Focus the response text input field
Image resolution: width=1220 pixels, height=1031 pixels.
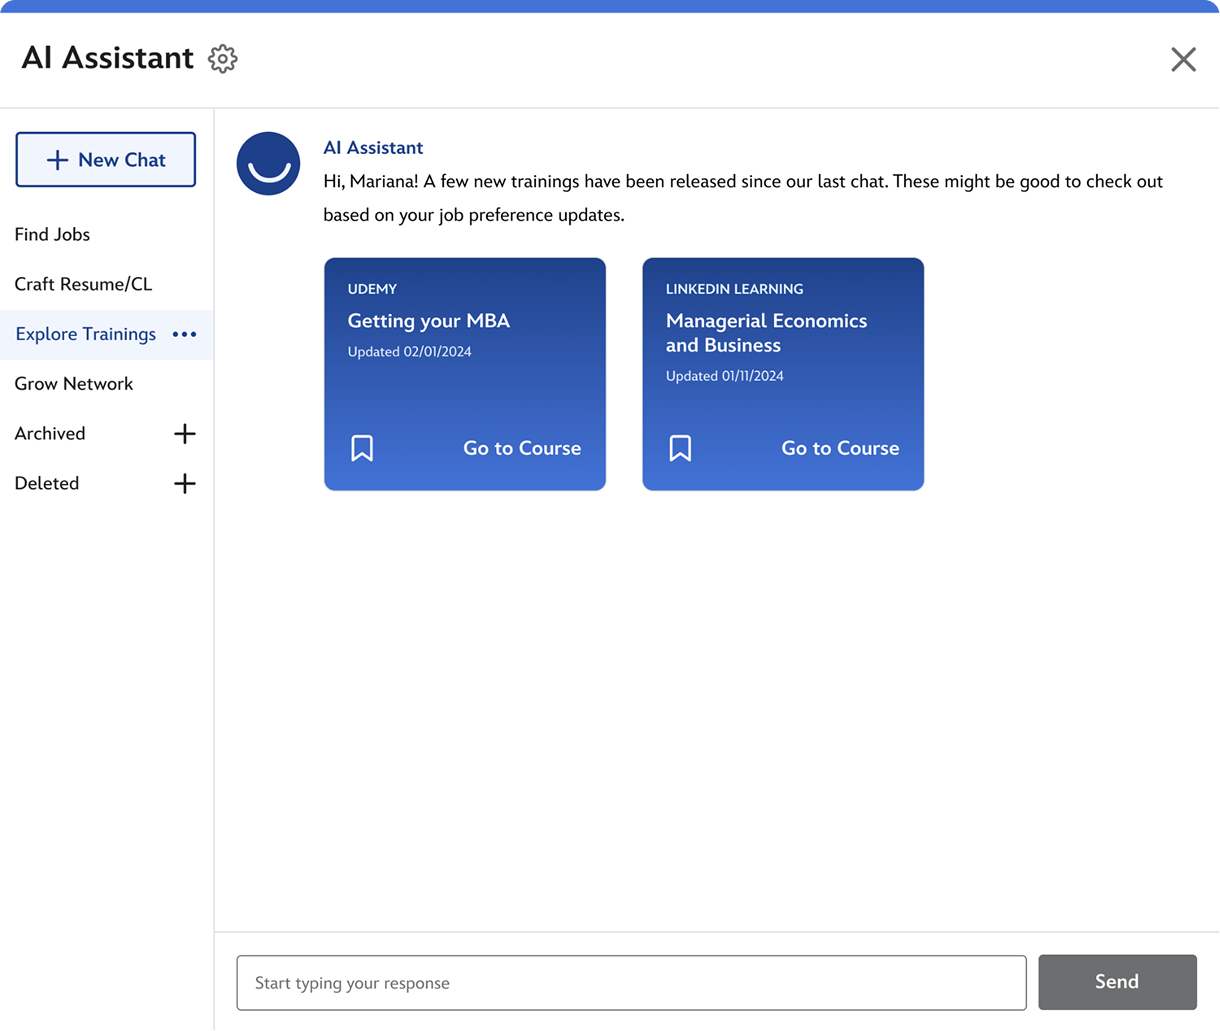pyautogui.click(x=631, y=983)
